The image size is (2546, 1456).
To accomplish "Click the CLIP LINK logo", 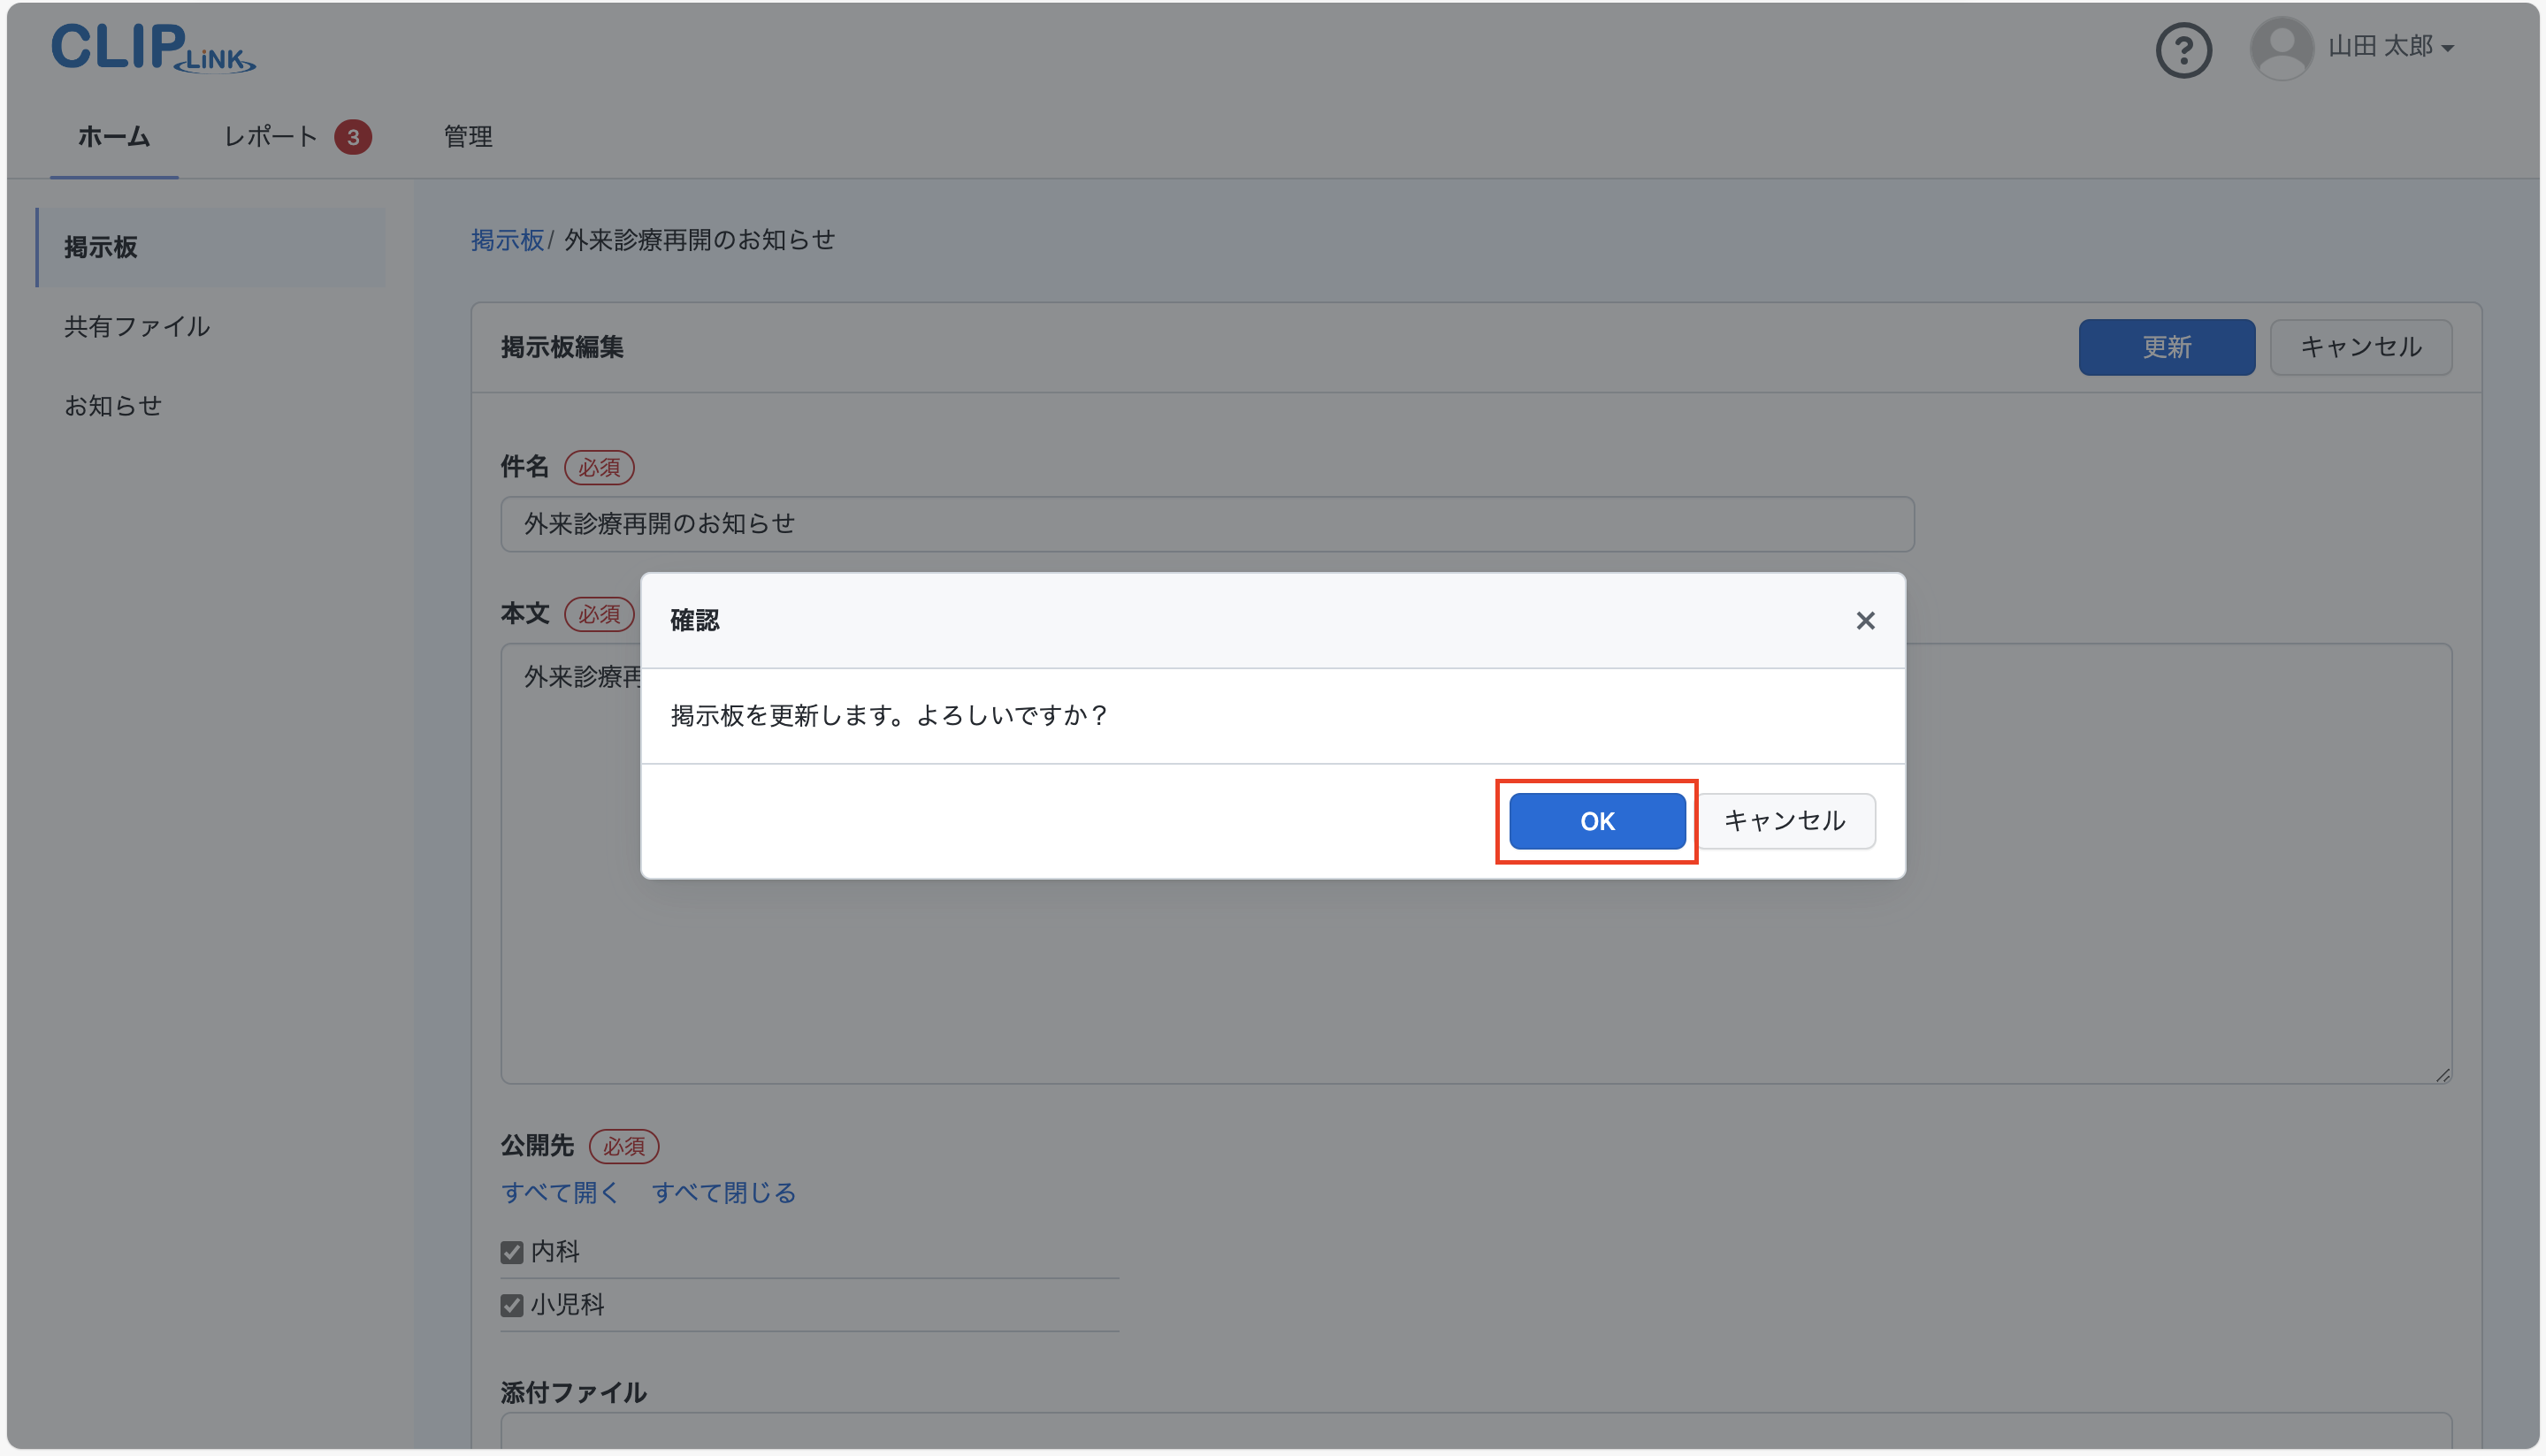I will (153, 47).
